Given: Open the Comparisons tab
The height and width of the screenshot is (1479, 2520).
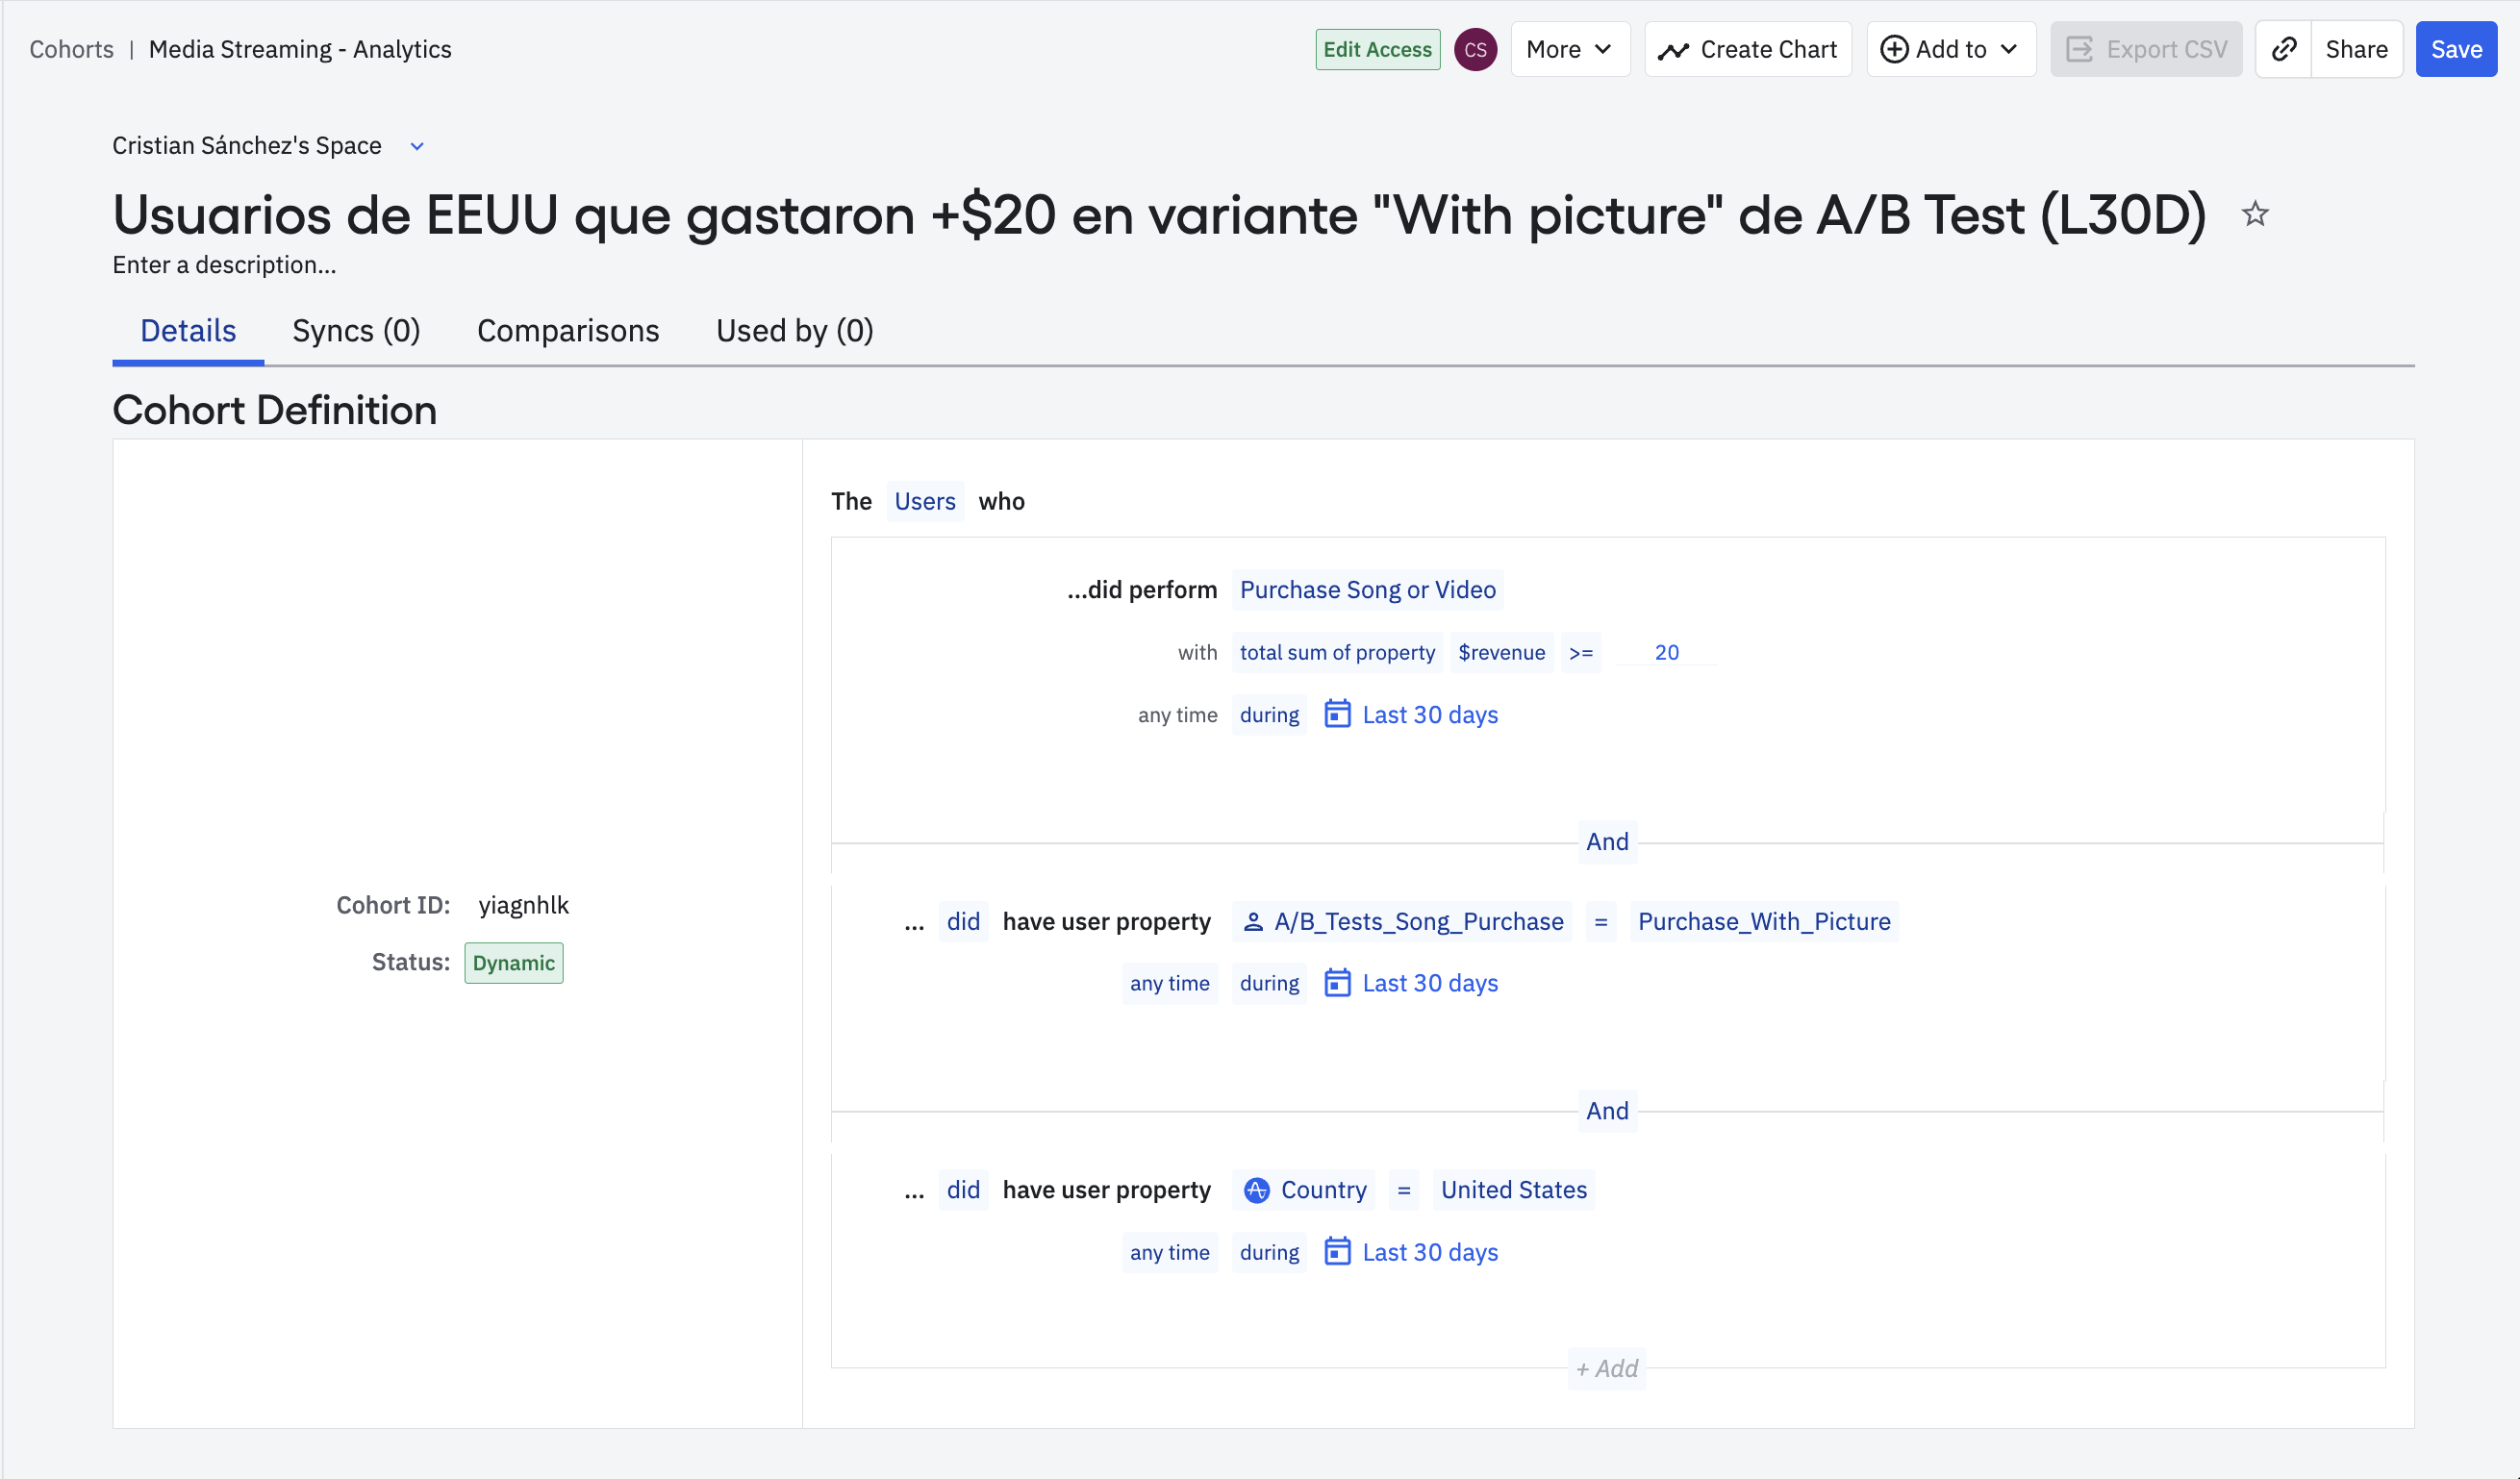Looking at the screenshot, I should point(568,331).
